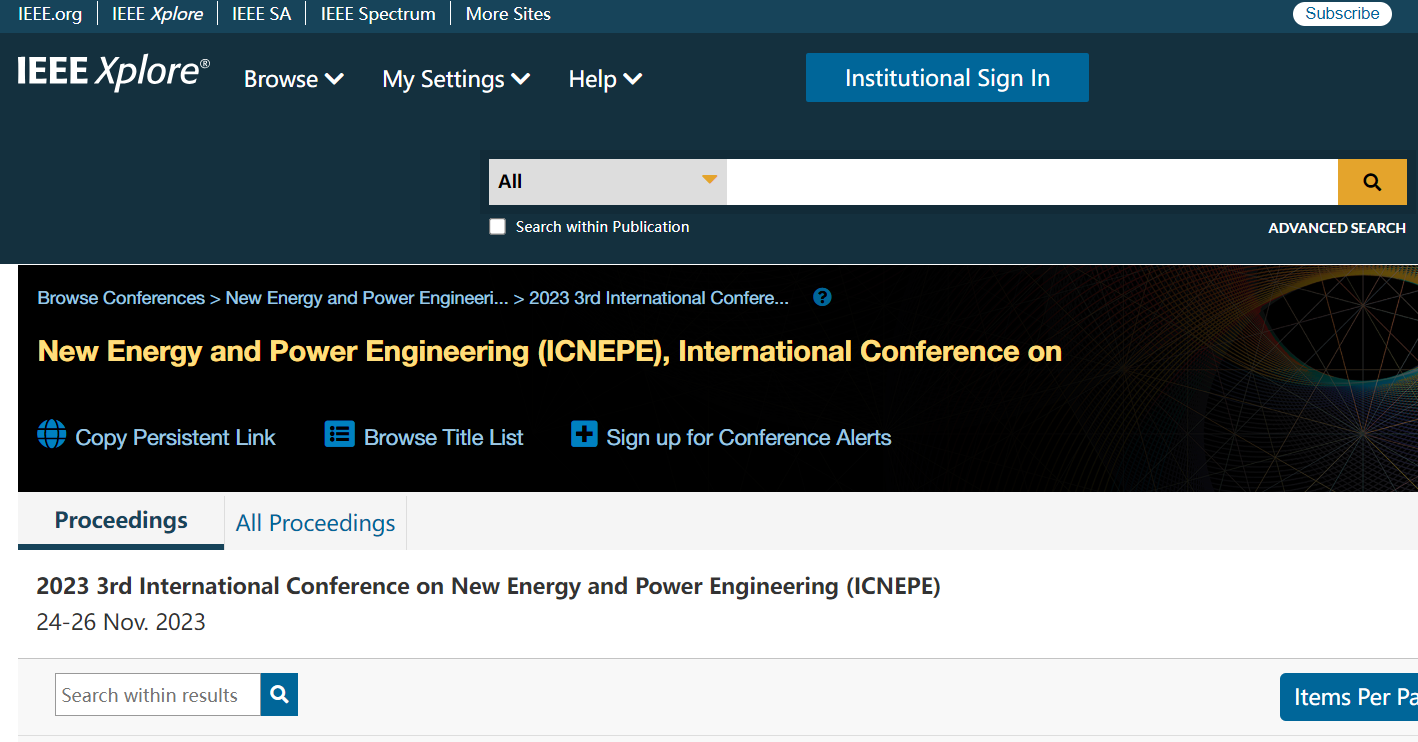
Task: Click the Browse Title List link text
Action: [443, 437]
